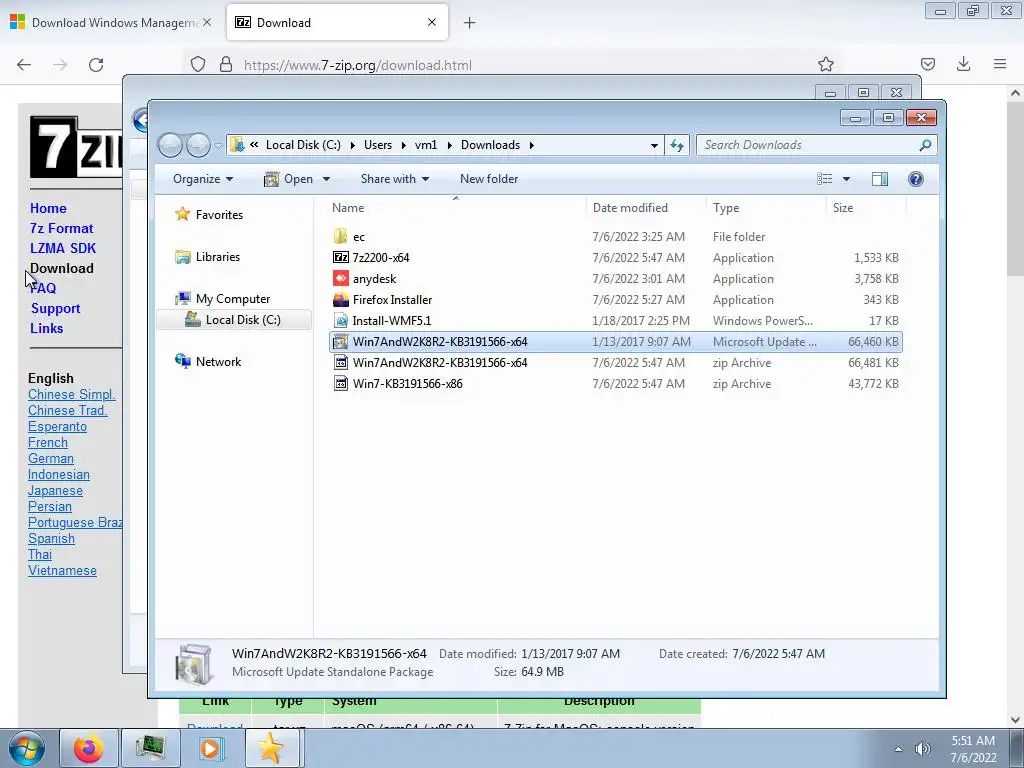
Task: Click the Explorer forward navigation button
Action: tap(198, 145)
